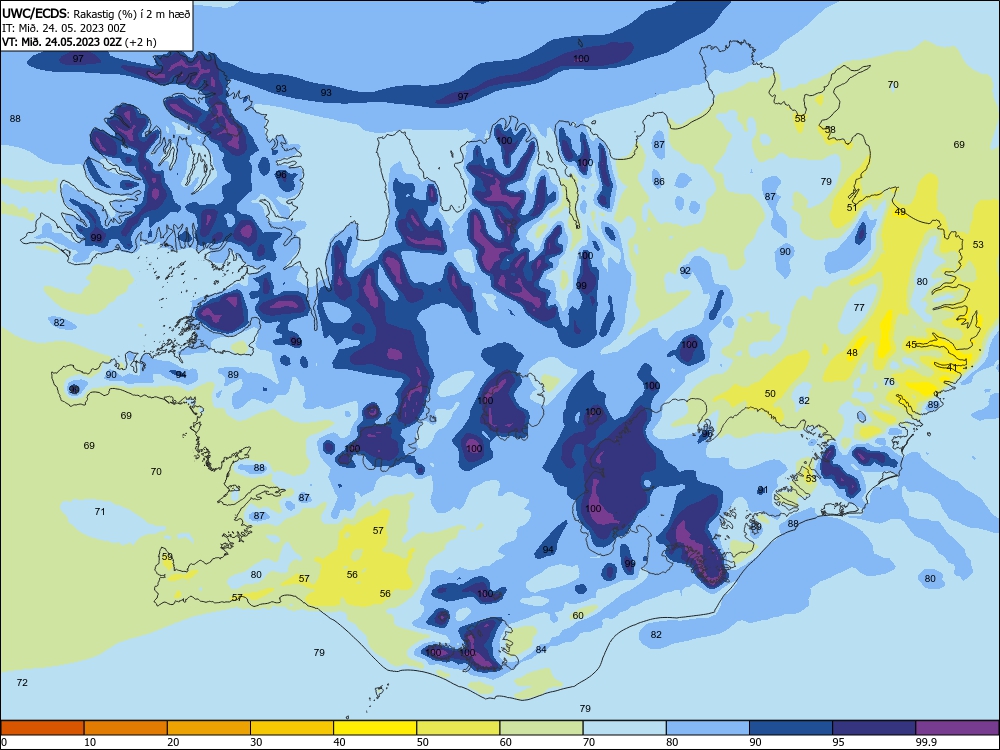Click the map value 72 in the lower-left ocean
1000x750 pixels.
[22, 682]
